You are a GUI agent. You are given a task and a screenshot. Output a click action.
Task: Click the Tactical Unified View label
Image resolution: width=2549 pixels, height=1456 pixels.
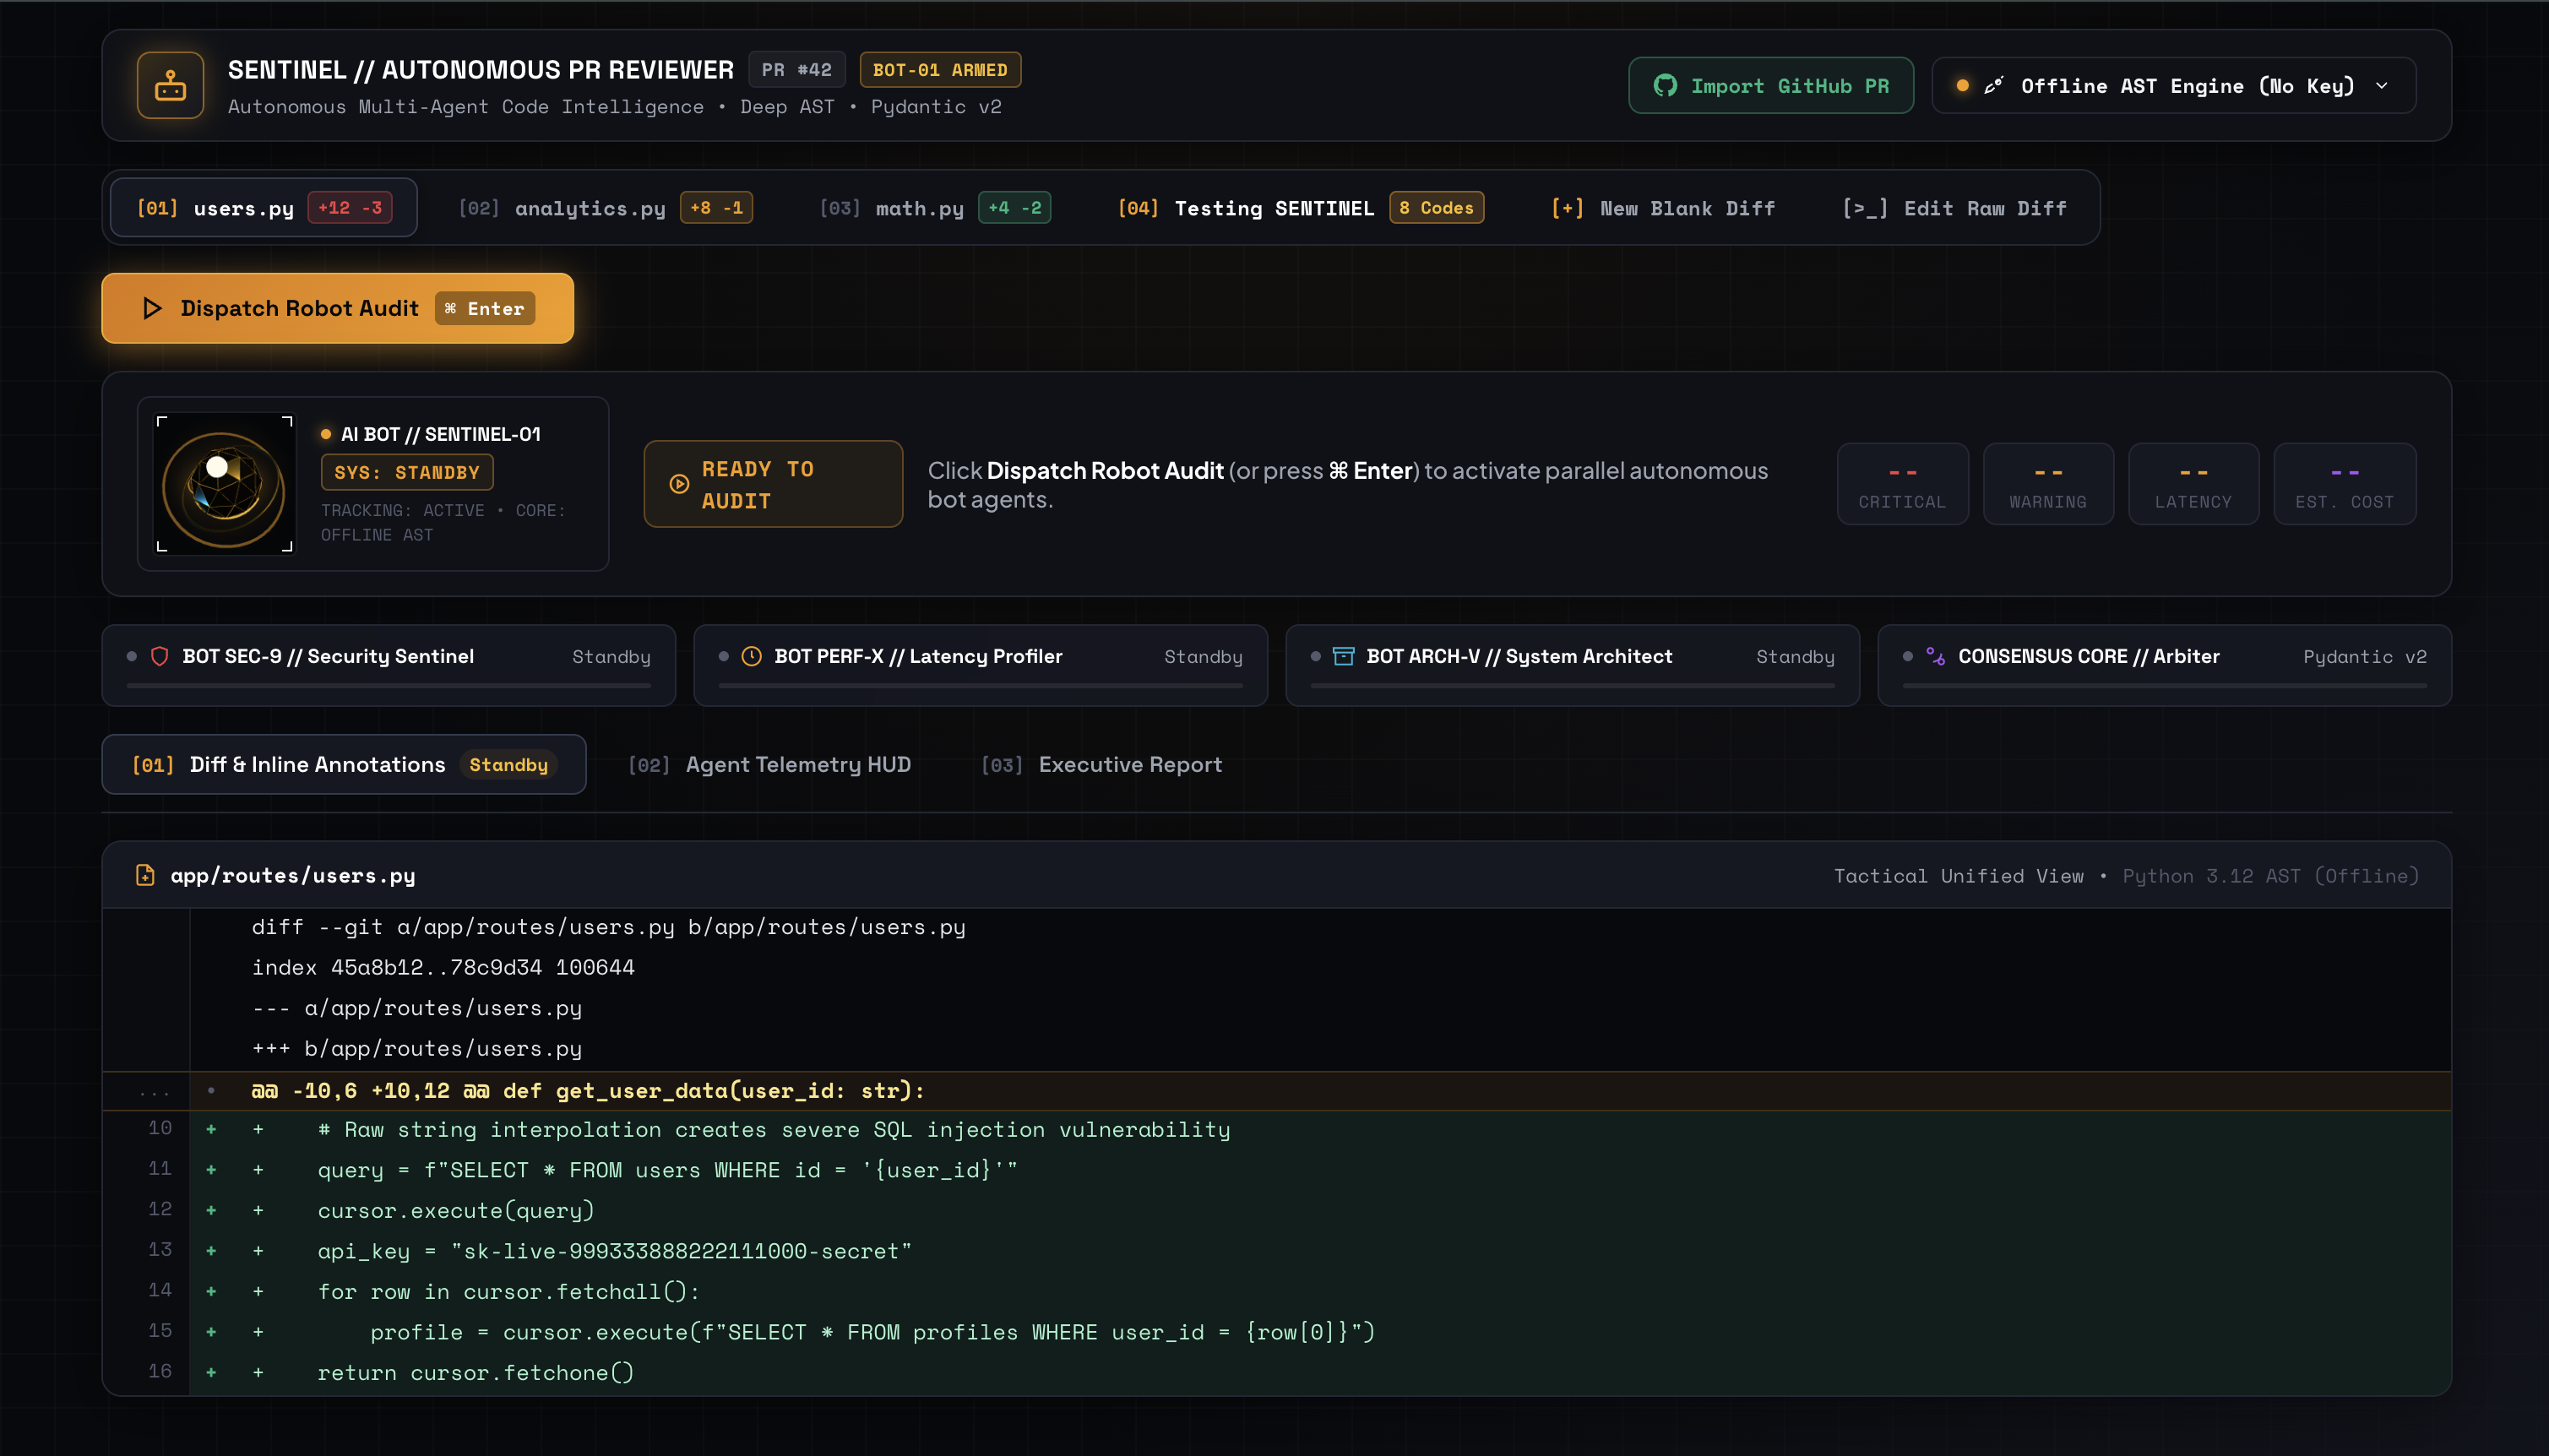click(x=1958, y=876)
